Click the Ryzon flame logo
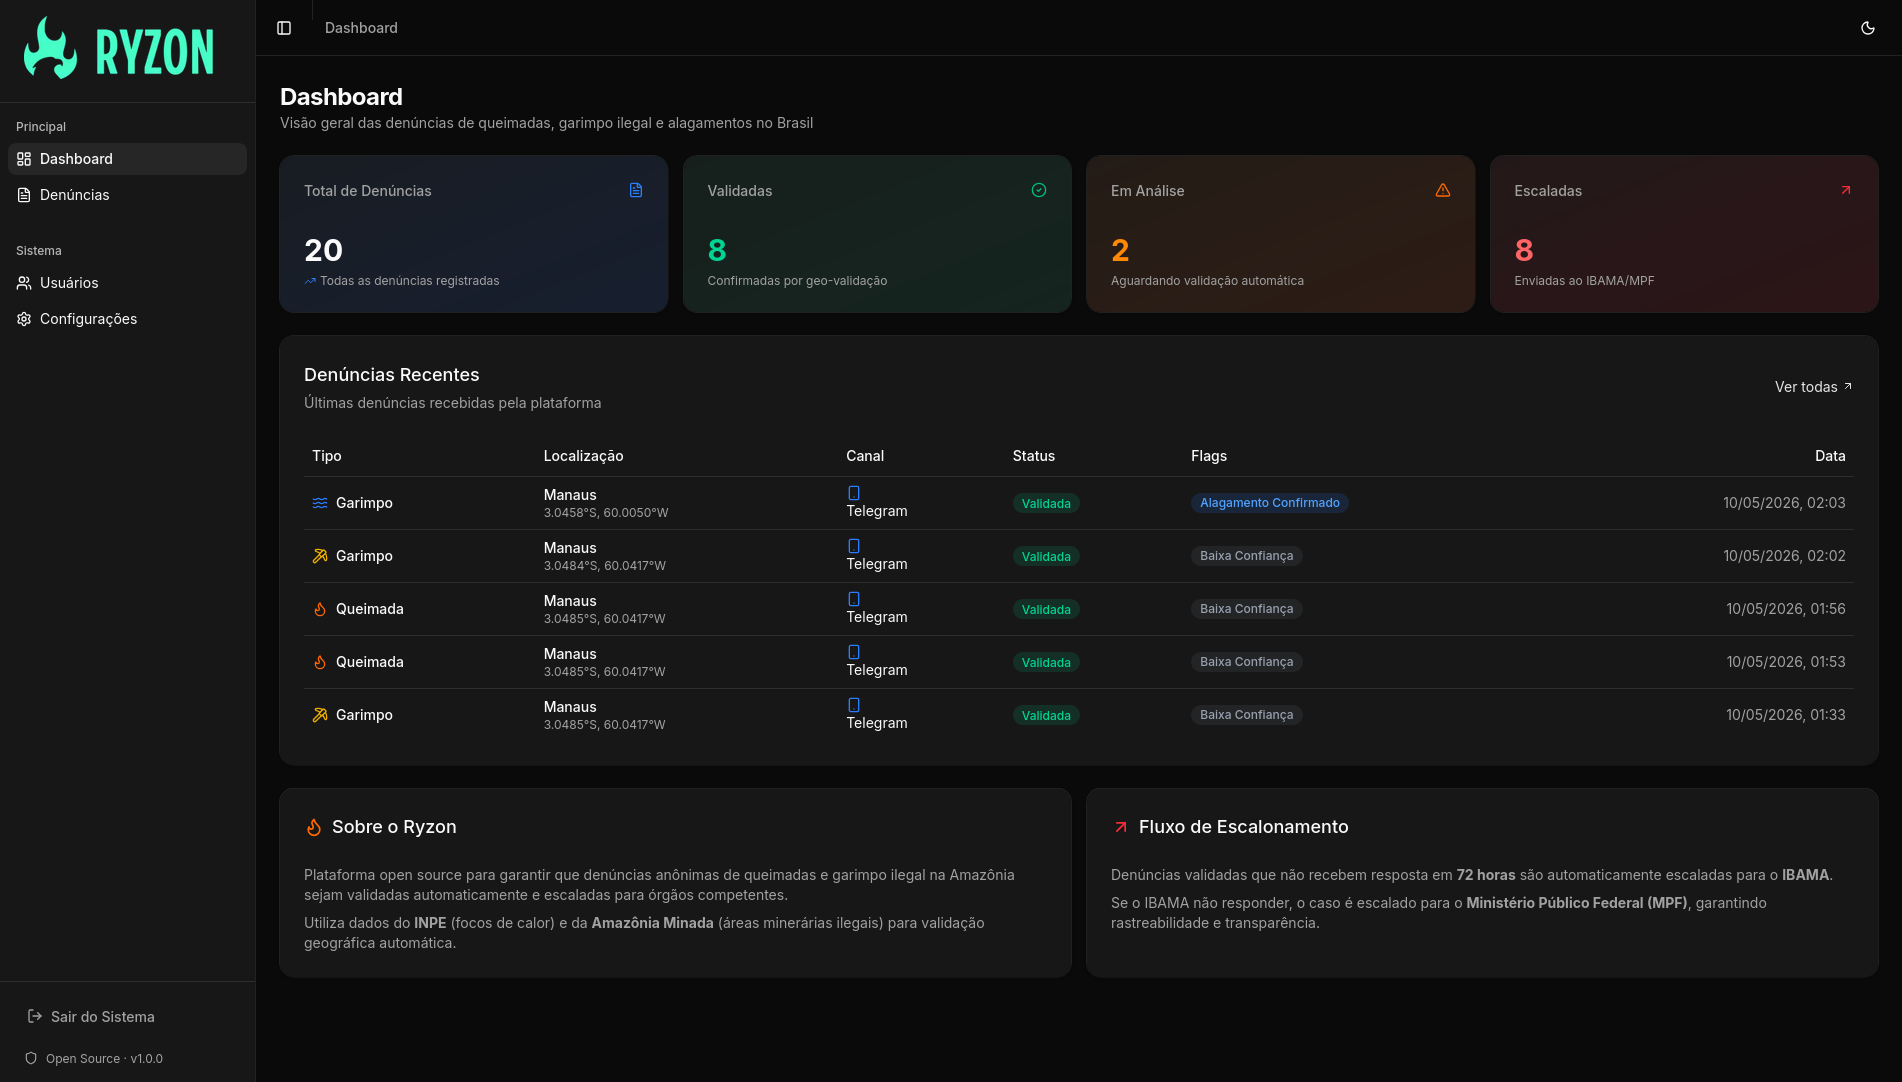Screen dimensions: 1902x1082 [50, 48]
